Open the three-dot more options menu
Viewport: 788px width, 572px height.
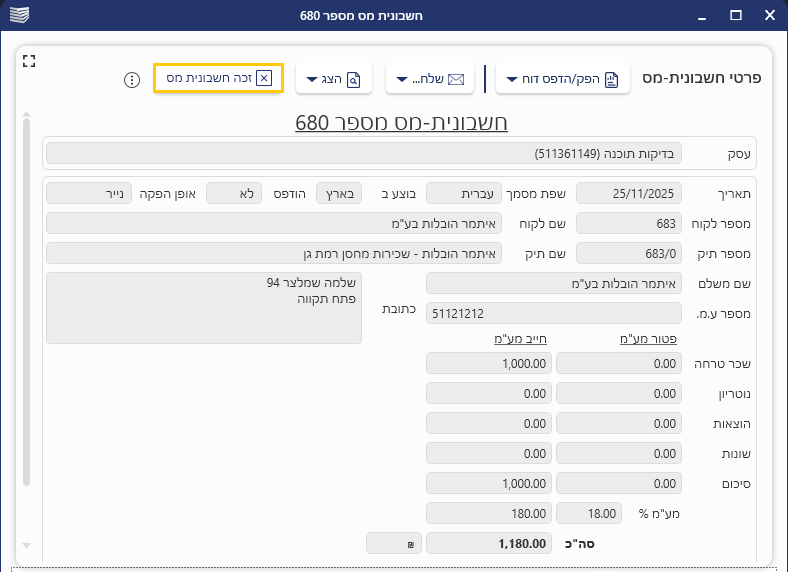131,79
